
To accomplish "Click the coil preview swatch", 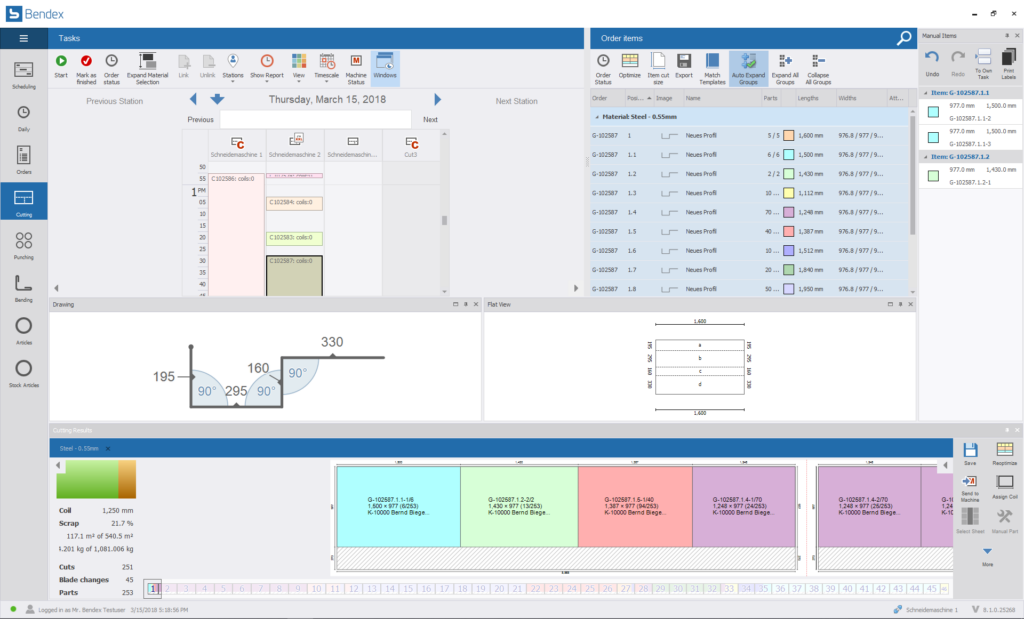I will click(96, 479).
